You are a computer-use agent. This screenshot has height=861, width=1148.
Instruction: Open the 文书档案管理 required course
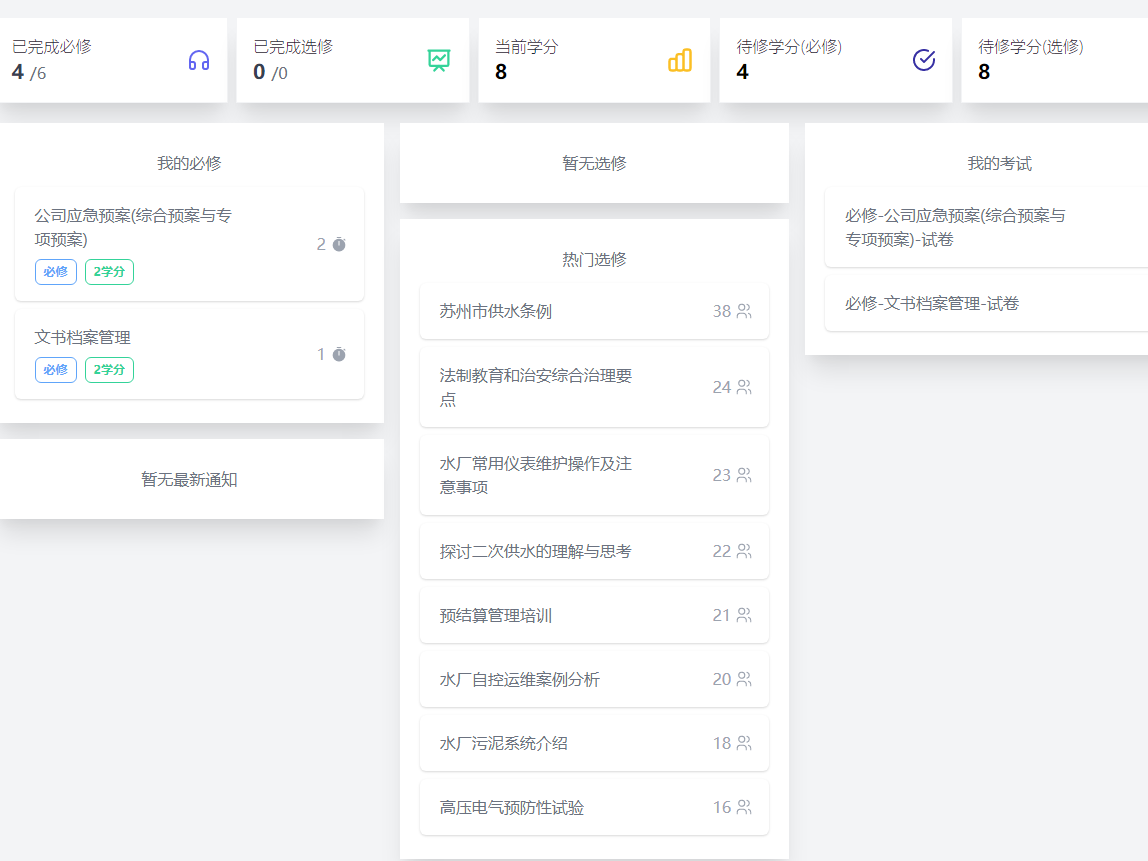83,338
